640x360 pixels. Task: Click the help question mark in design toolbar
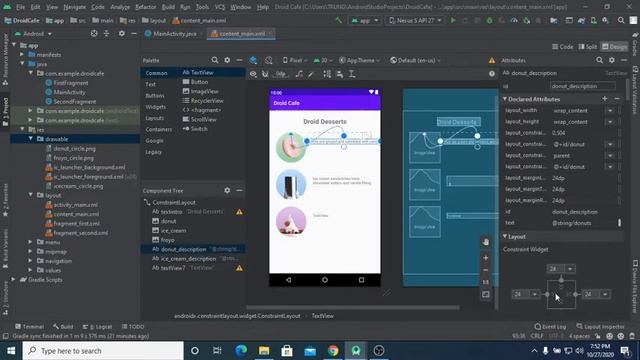(492, 74)
